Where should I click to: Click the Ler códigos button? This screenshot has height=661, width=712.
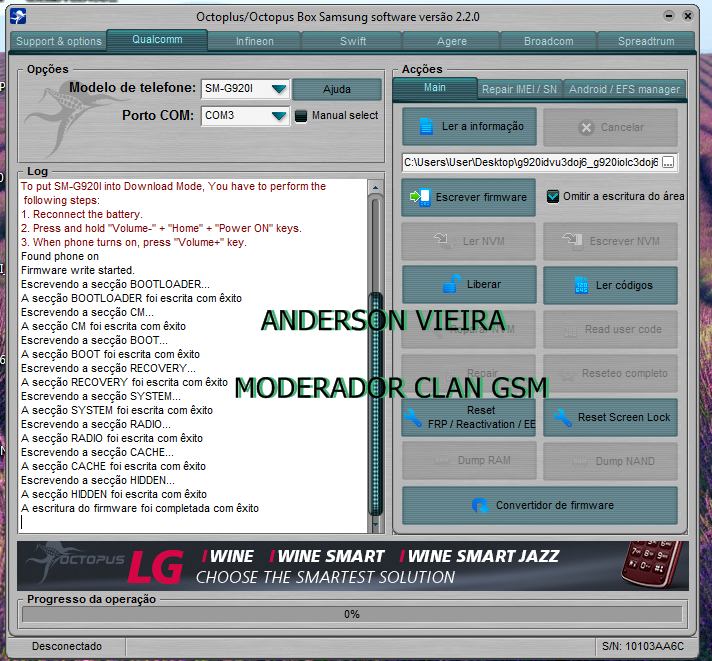610,286
